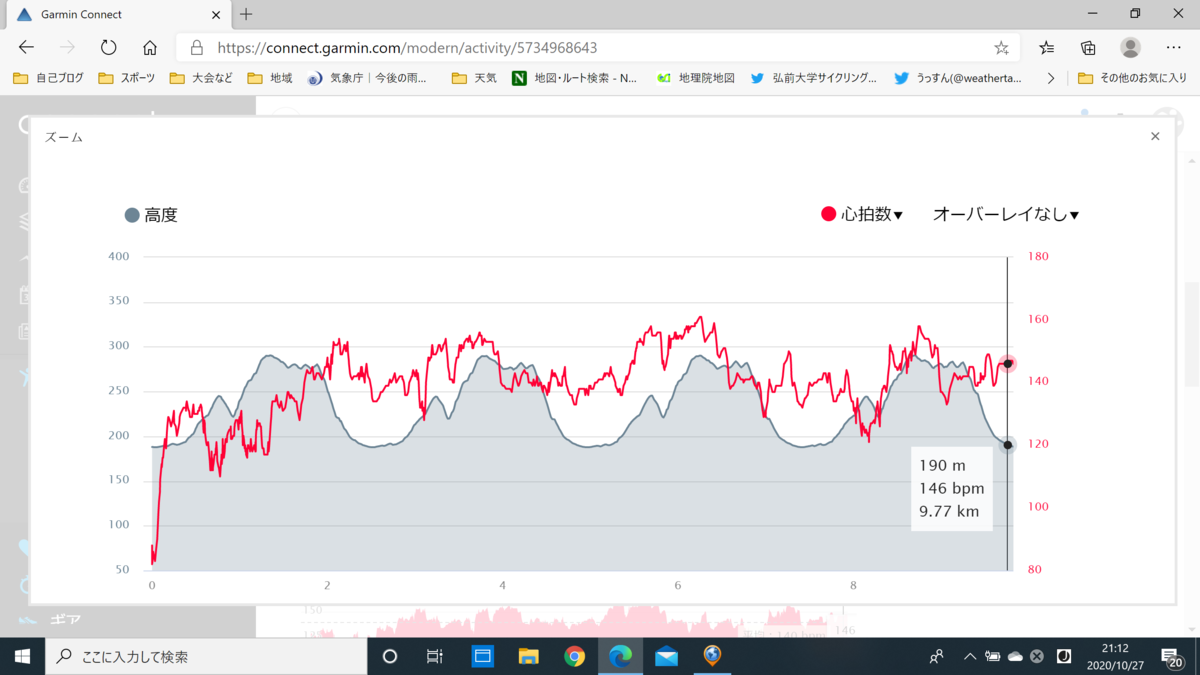The width and height of the screenshot is (1200, 675).
Task: Open the browser profile avatar
Action: pos(1131,47)
